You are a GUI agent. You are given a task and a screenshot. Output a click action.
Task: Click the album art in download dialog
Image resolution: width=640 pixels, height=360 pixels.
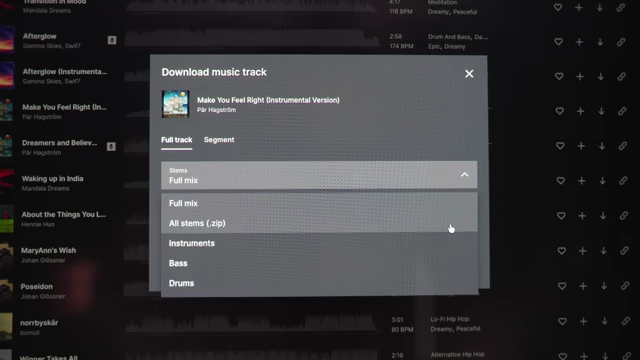[x=175, y=104]
